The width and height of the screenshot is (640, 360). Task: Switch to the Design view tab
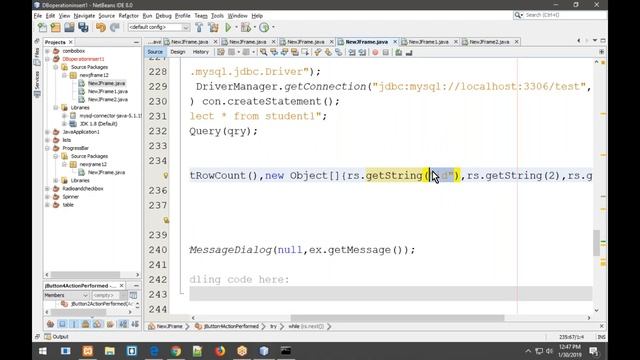click(x=178, y=52)
